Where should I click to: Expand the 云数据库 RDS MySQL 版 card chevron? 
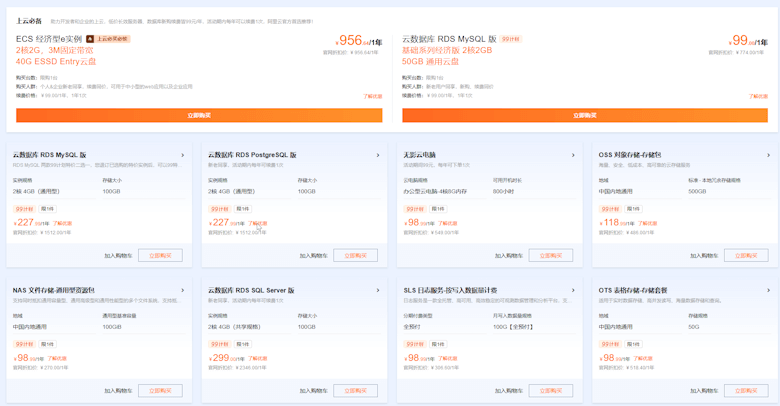(x=182, y=155)
